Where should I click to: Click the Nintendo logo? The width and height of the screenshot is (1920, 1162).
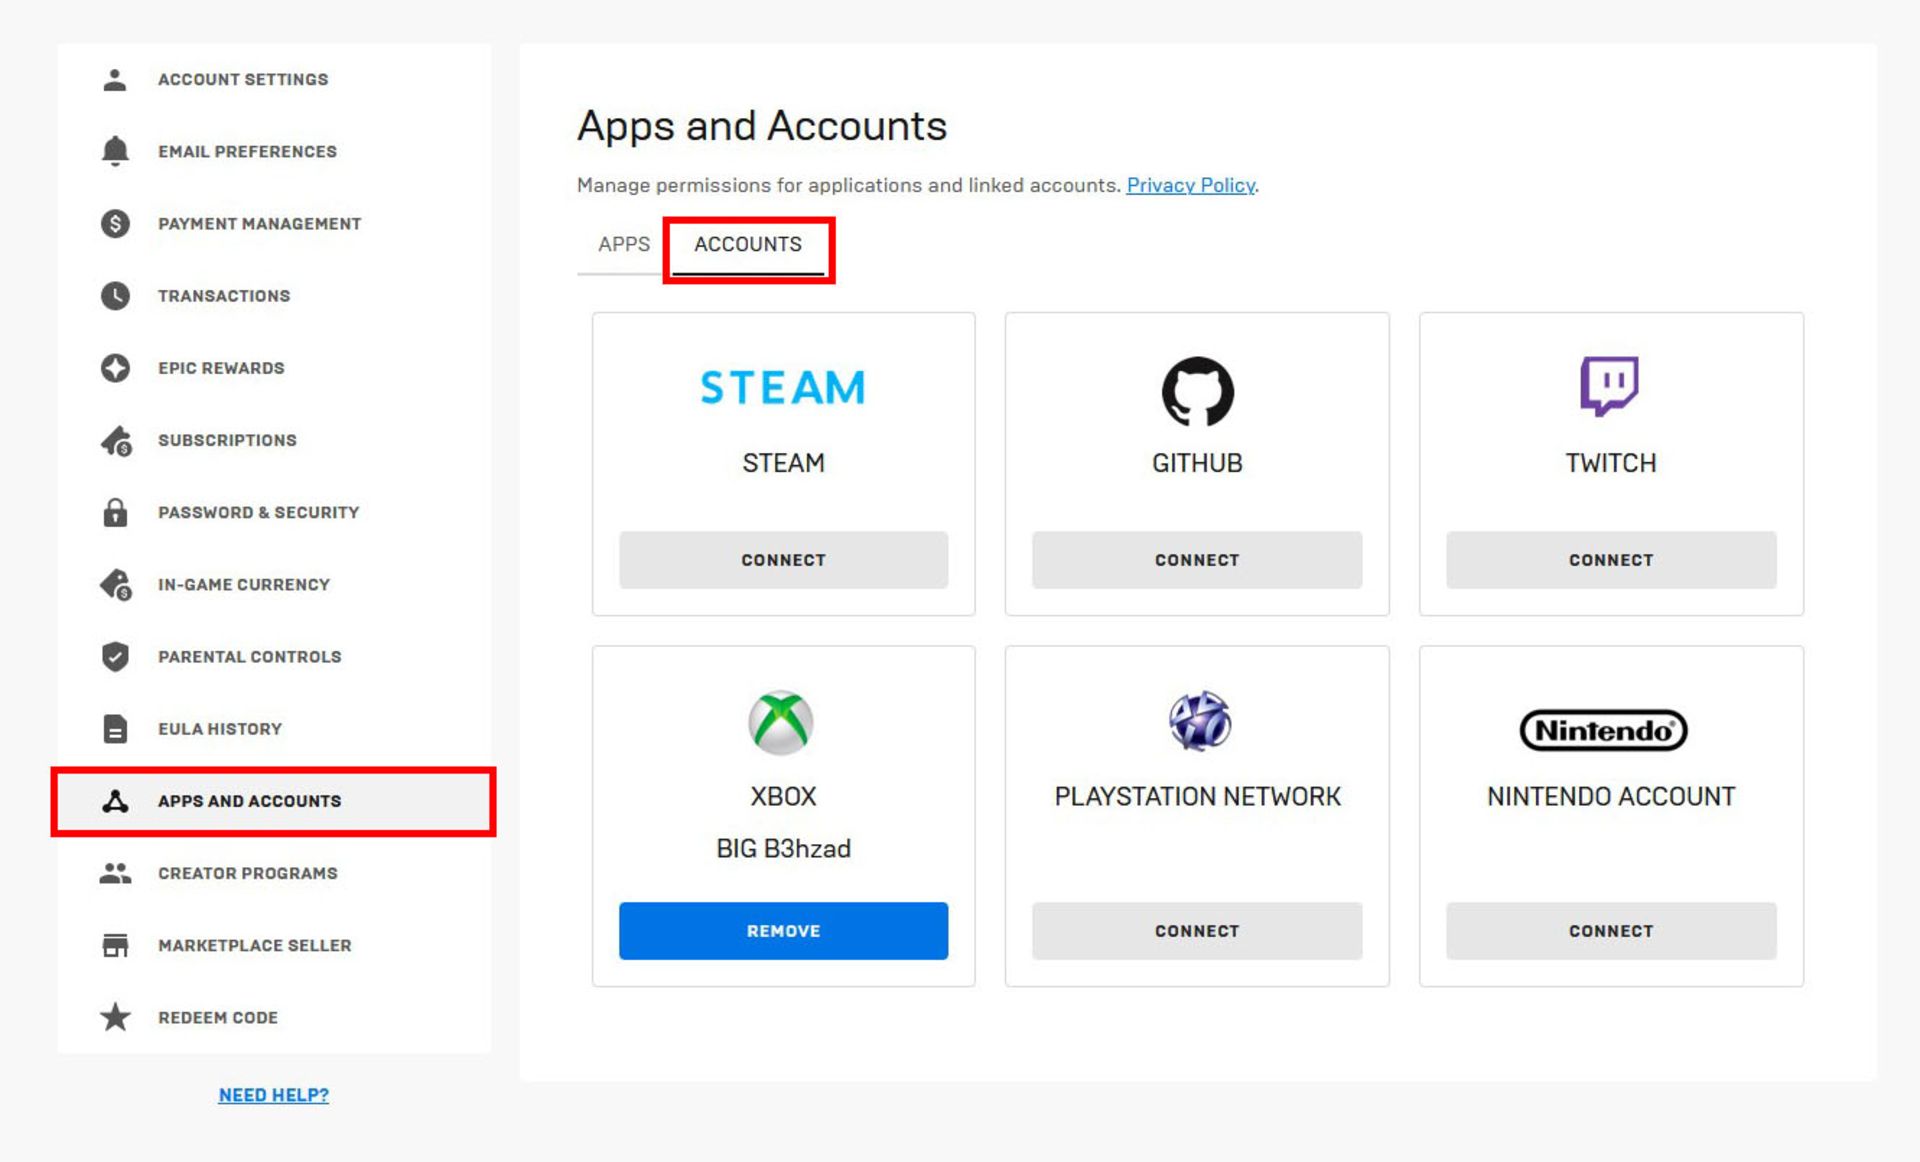click(x=1603, y=730)
